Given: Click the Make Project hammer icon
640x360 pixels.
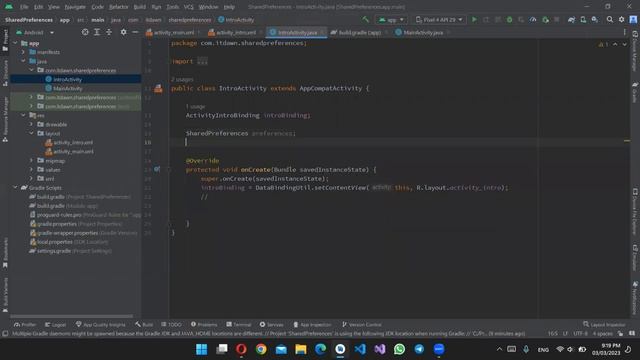Looking at the screenshot, I should pyautogui.click(x=365, y=20).
